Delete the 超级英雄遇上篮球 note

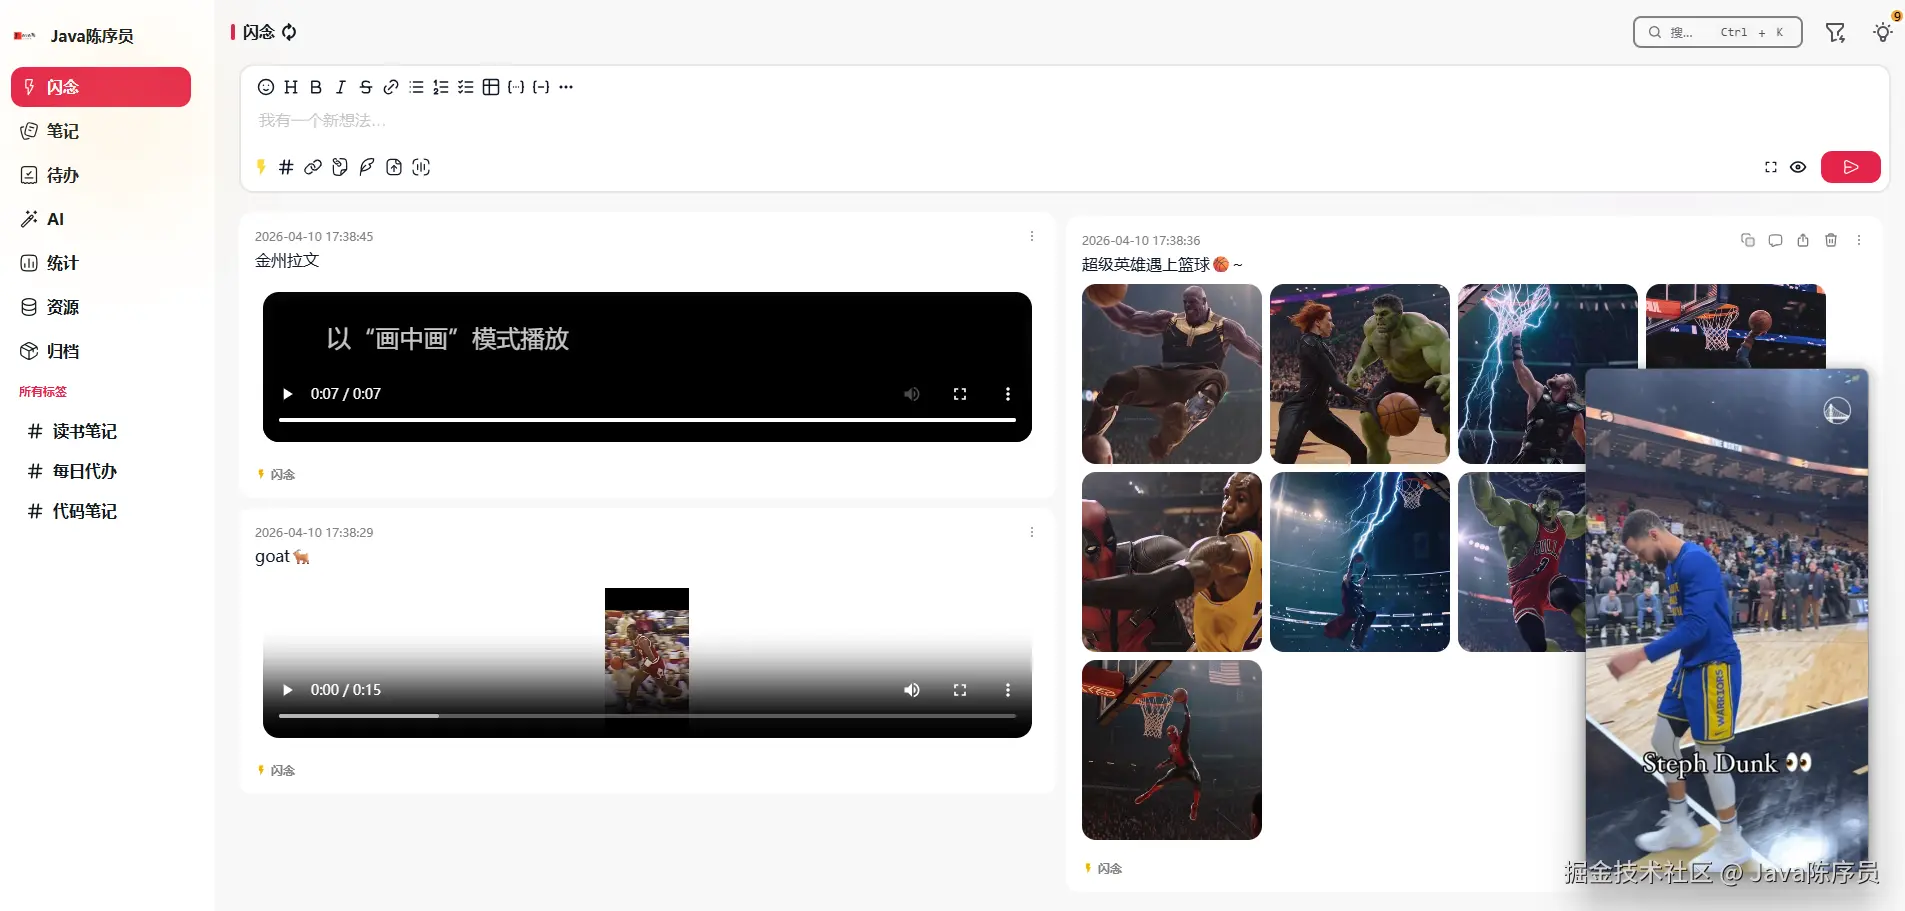coord(1831,241)
